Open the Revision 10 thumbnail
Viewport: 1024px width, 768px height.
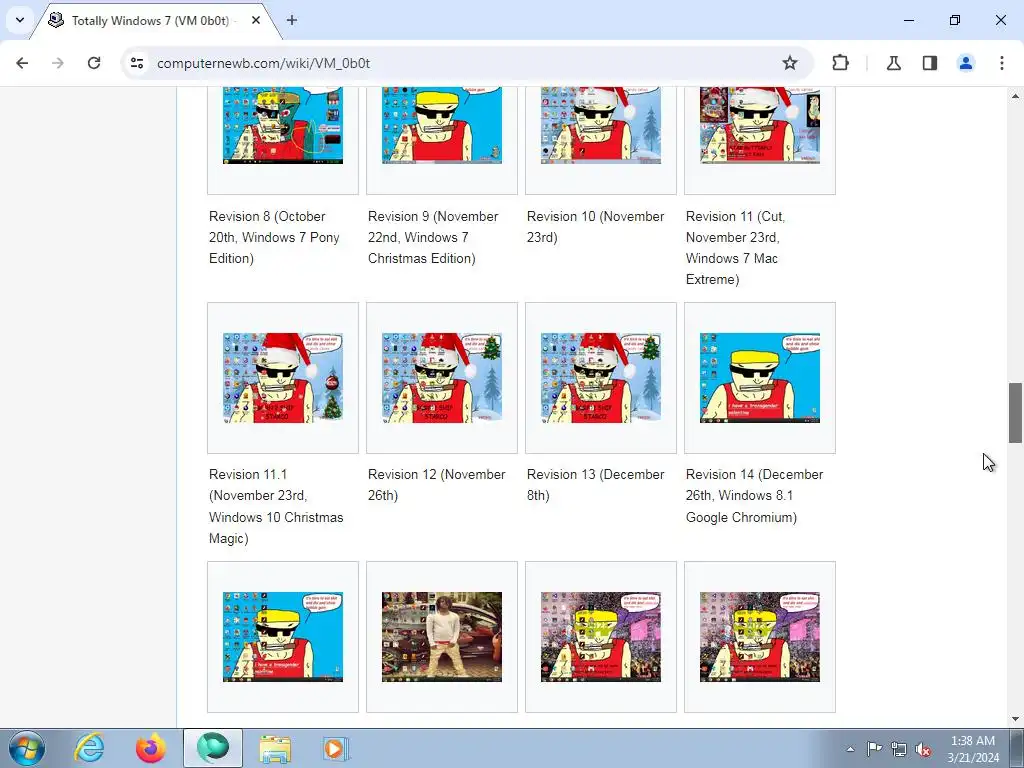601,125
